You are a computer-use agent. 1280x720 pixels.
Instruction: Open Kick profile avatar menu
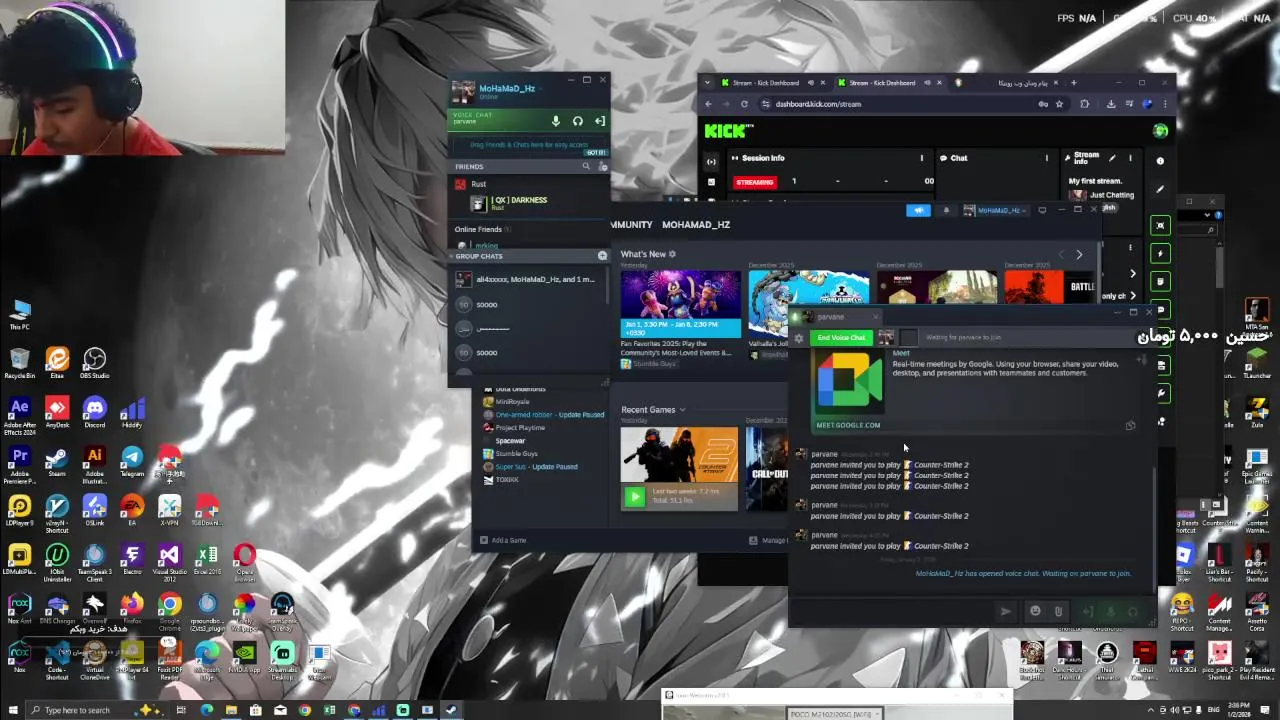pyautogui.click(x=1160, y=131)
